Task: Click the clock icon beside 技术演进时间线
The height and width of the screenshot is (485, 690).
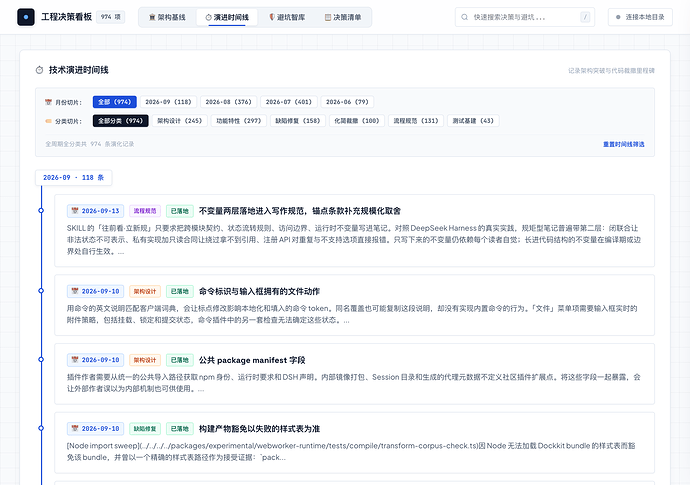Action: pyautogui.click(x=40, y=70)
